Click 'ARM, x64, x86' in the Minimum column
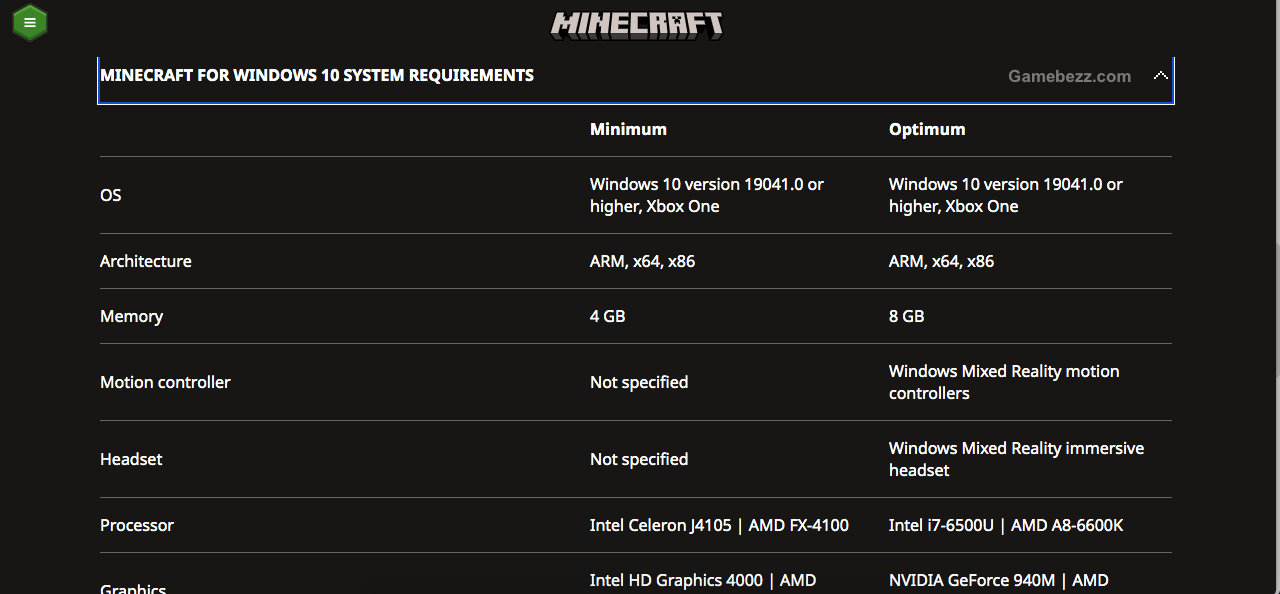The width and height of the screenshot is (1280, 594). pos(642,261)
